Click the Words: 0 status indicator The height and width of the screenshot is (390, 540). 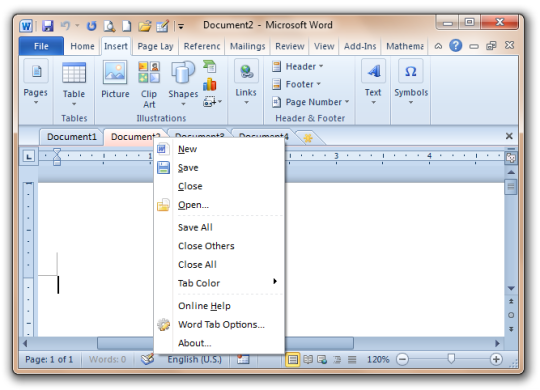[107, 360]
